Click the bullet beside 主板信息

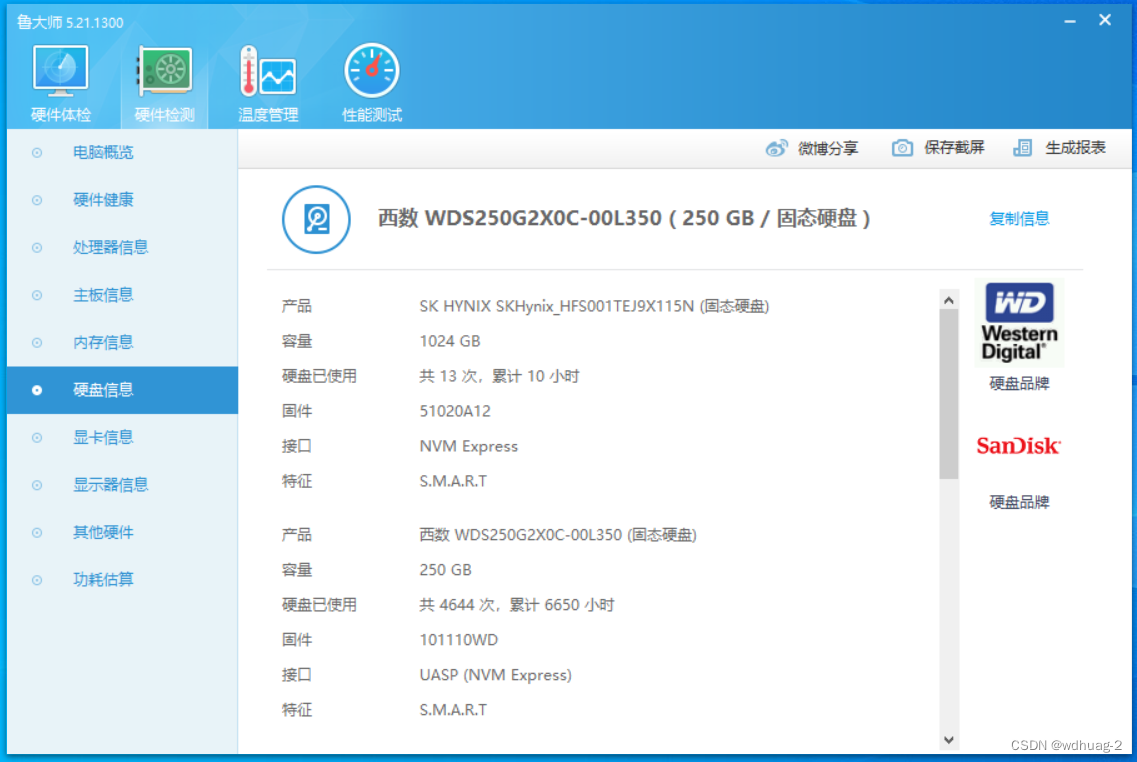click(x=37, y=295)
